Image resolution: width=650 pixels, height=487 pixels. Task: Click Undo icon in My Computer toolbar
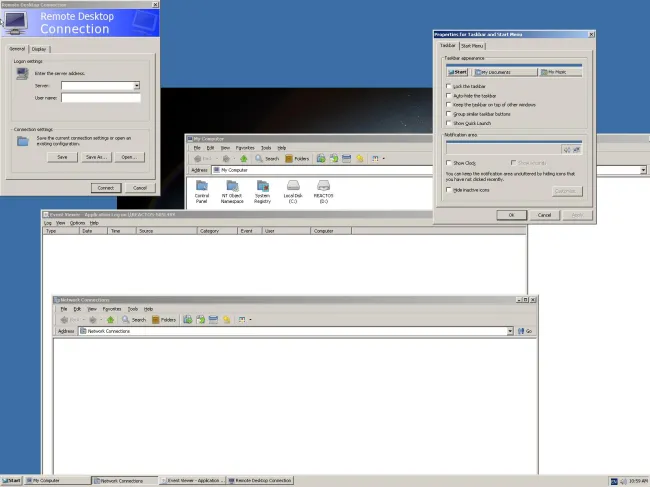(x=359, y=158)
